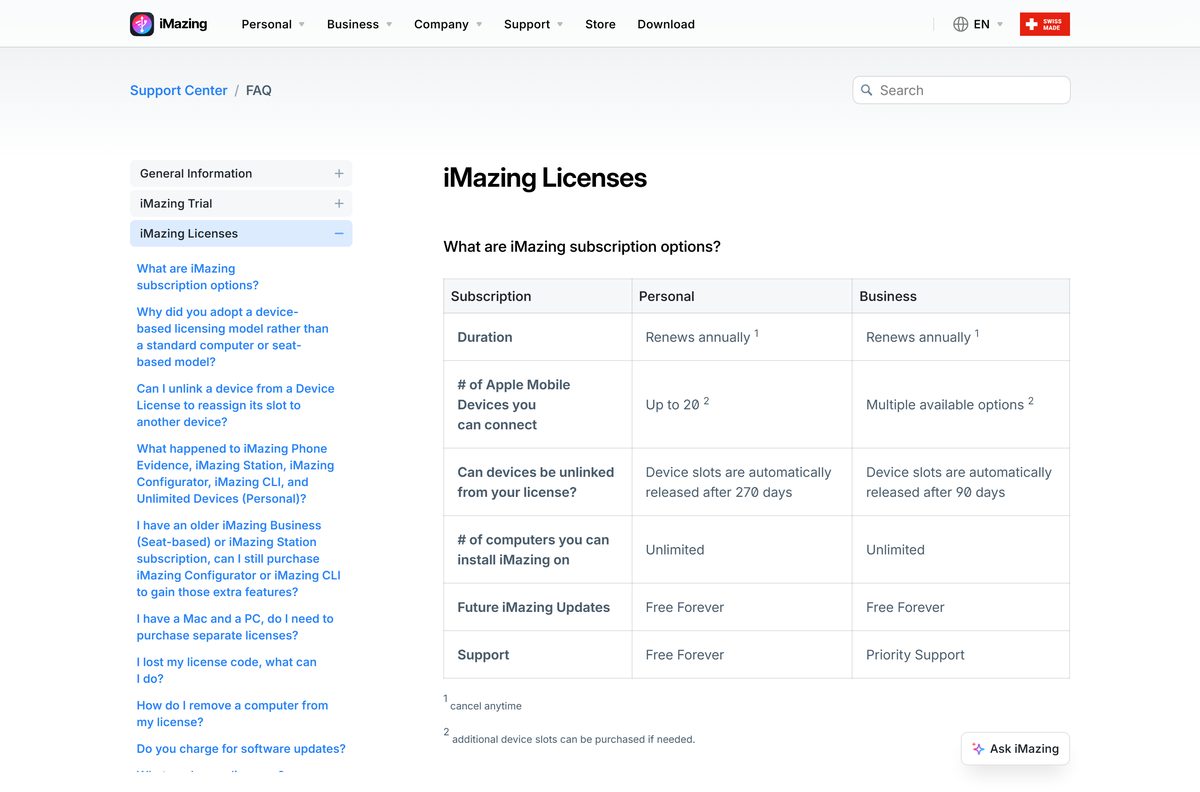Select iMazing Licenses sidebar section

[x=241, y=233]
